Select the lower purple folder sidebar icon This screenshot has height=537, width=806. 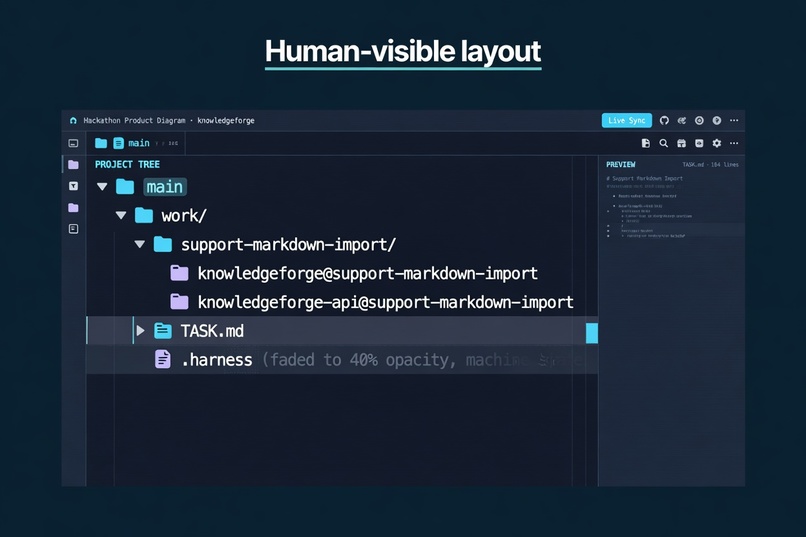(x=74, y=208)
